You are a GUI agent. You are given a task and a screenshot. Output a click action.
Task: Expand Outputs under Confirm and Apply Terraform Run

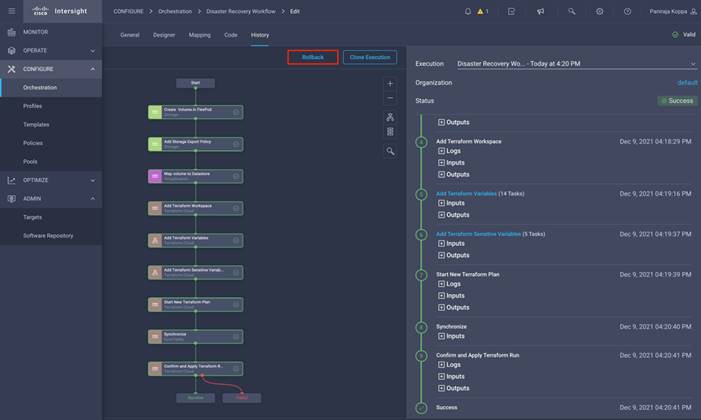(x=454, y=388)
